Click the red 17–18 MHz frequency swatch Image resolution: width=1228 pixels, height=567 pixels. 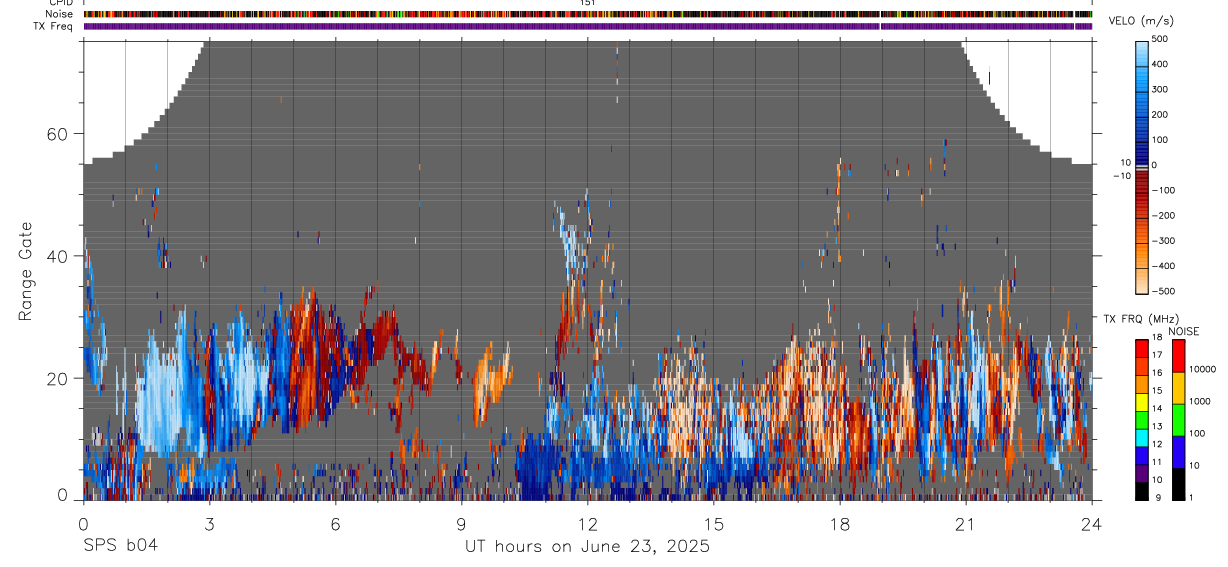coord(1142,348)
